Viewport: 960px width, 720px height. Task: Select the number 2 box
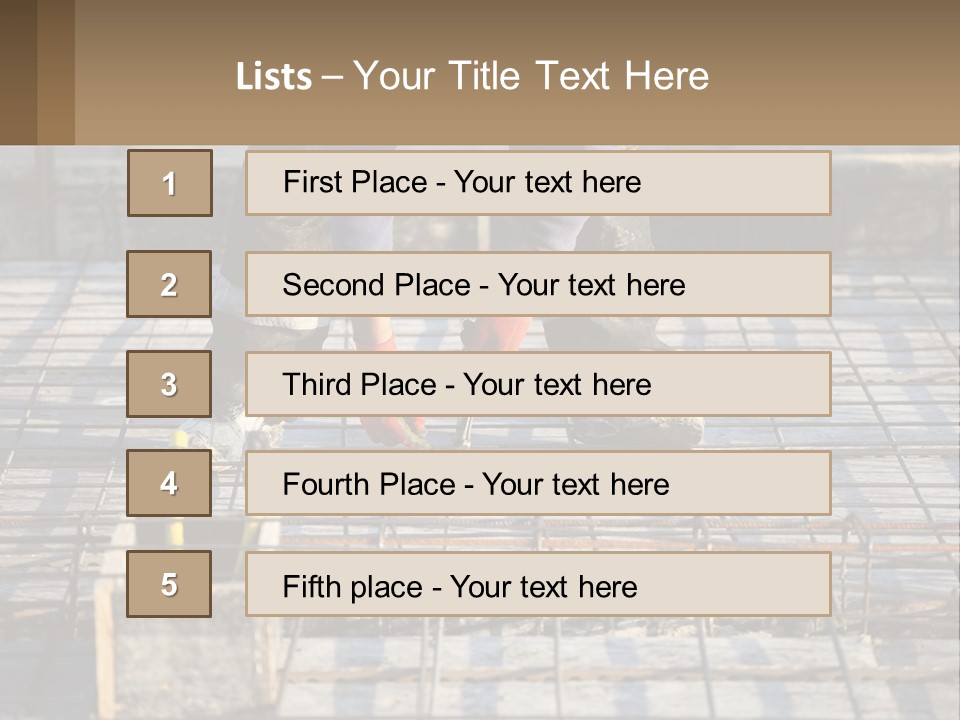(169, 284)
